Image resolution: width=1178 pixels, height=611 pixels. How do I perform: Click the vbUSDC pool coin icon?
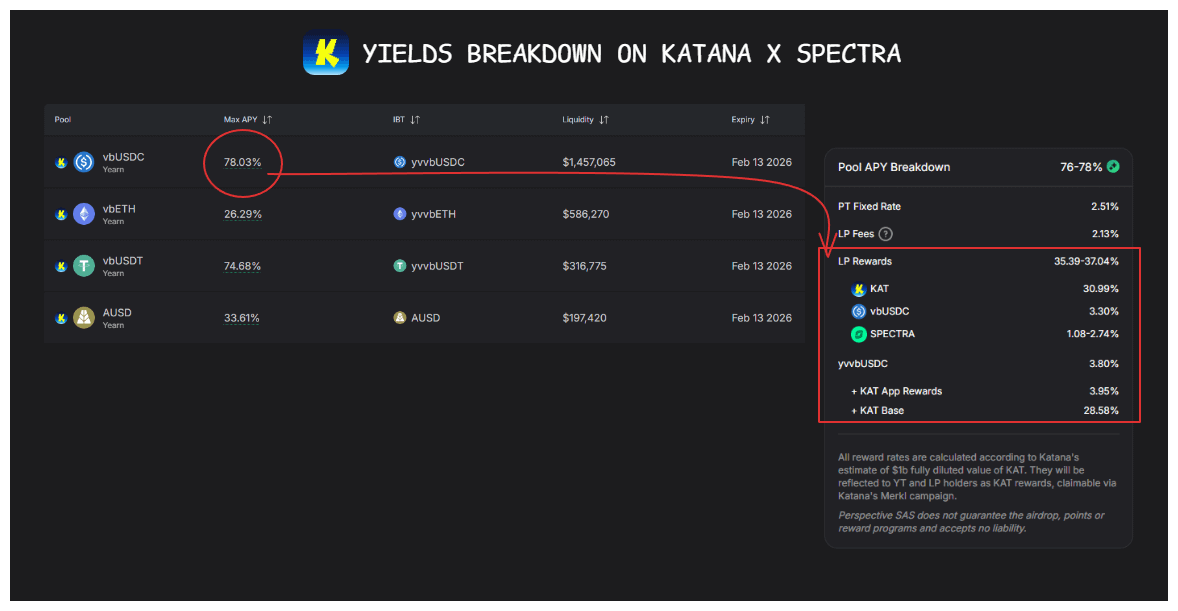83,162
